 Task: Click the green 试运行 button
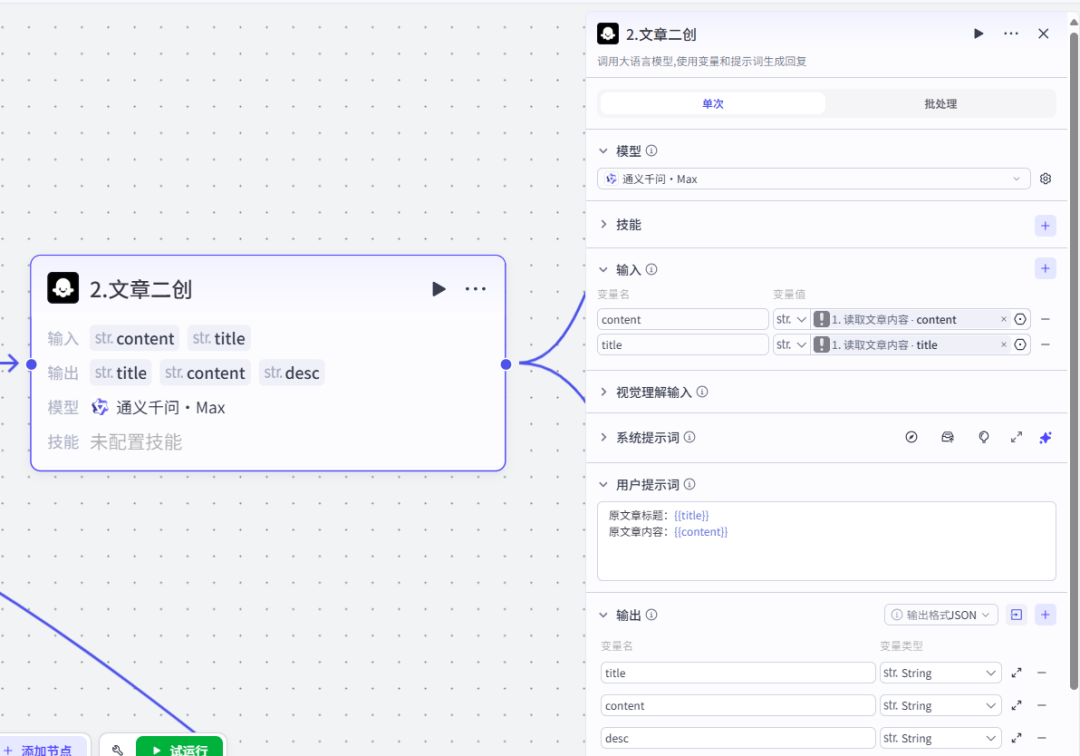tap(180, 749)
